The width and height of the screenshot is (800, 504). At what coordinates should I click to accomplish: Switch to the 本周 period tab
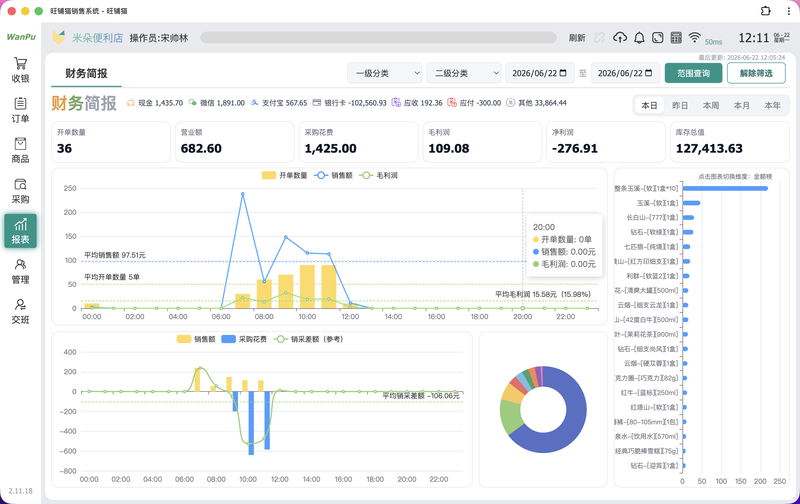click(x=711, y=106)
